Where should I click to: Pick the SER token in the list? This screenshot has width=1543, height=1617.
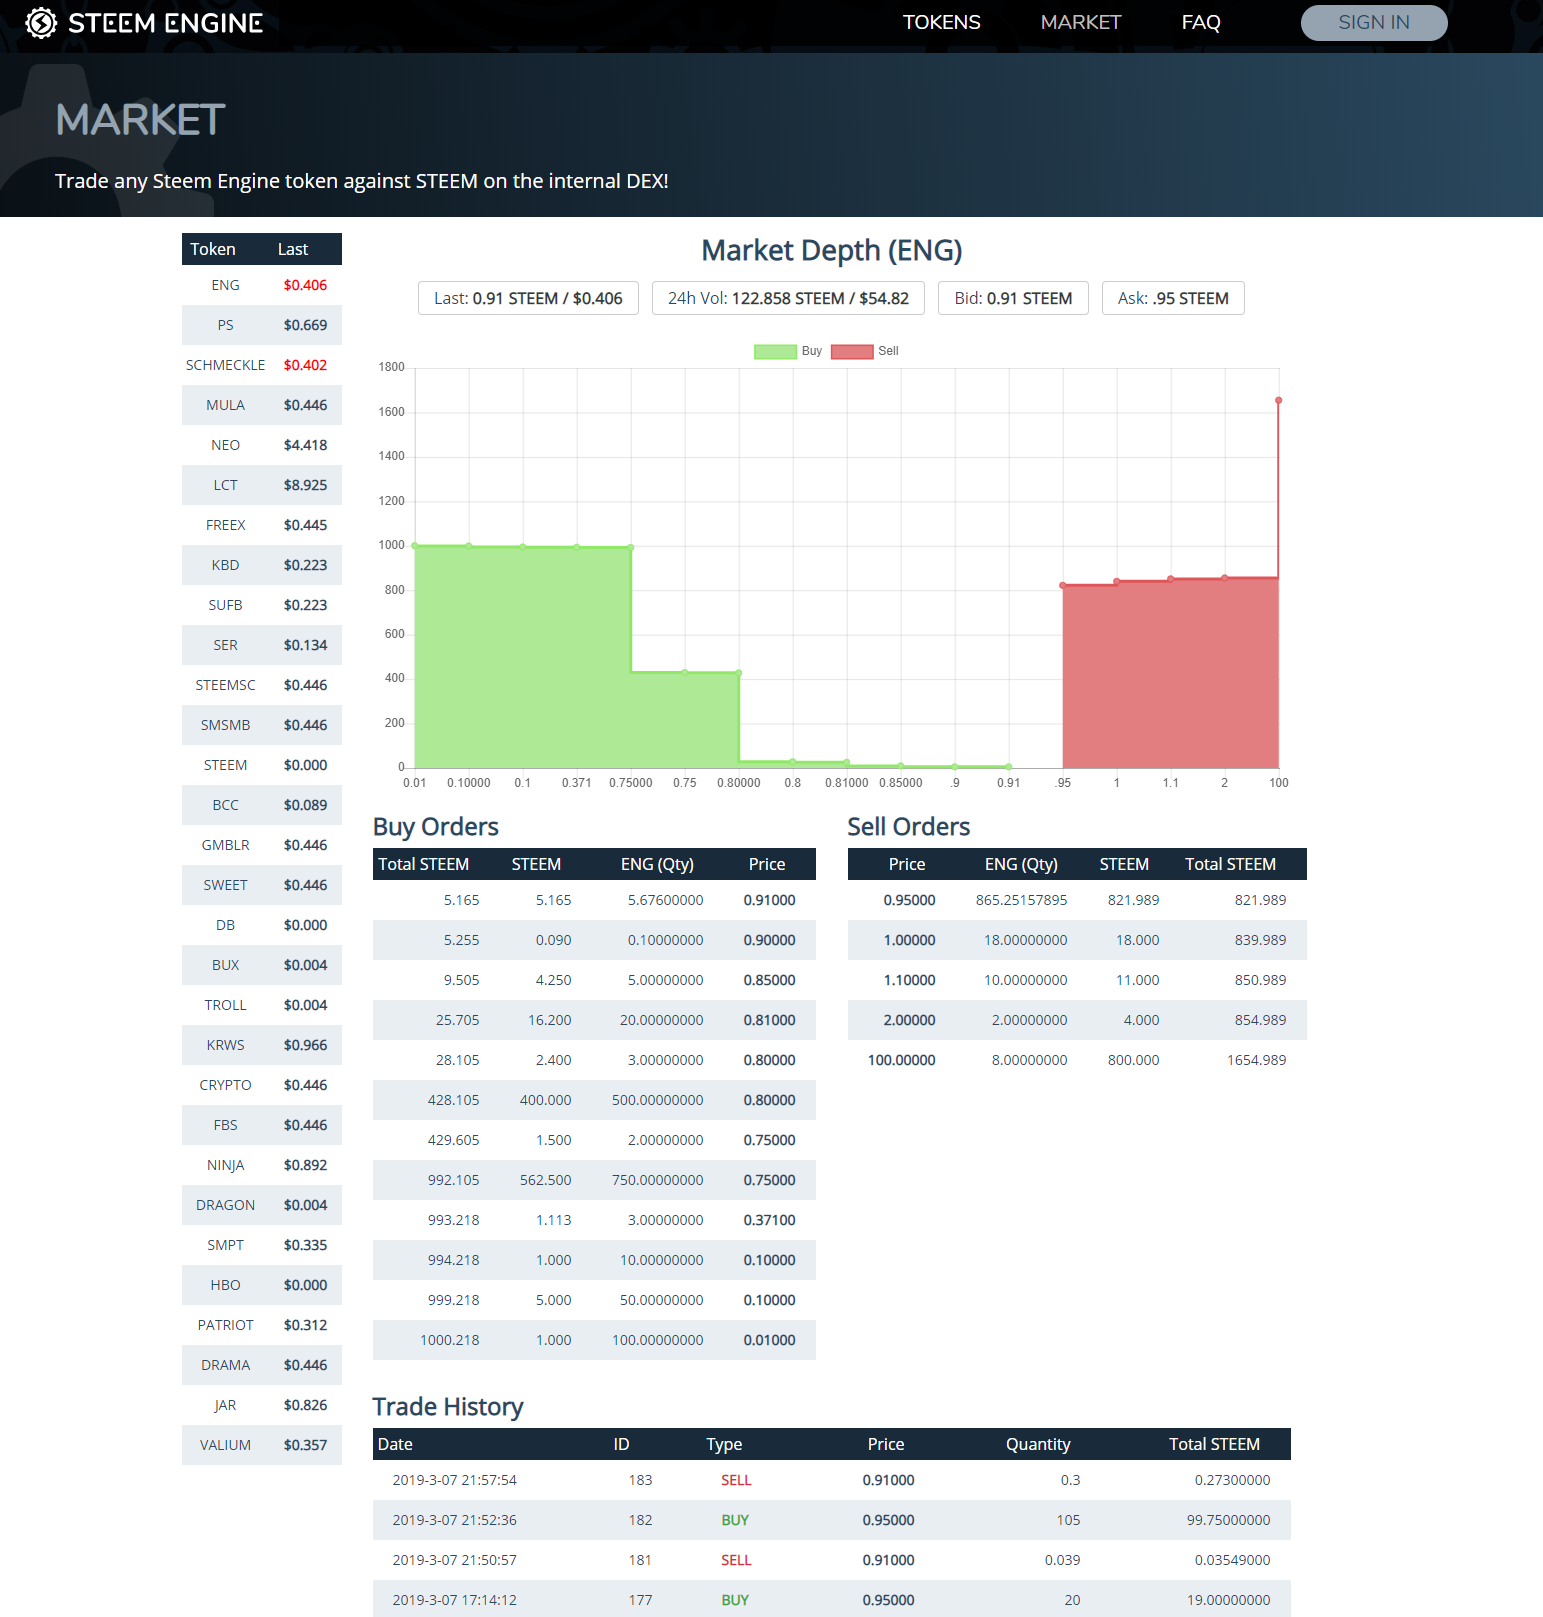click(262, 645)
